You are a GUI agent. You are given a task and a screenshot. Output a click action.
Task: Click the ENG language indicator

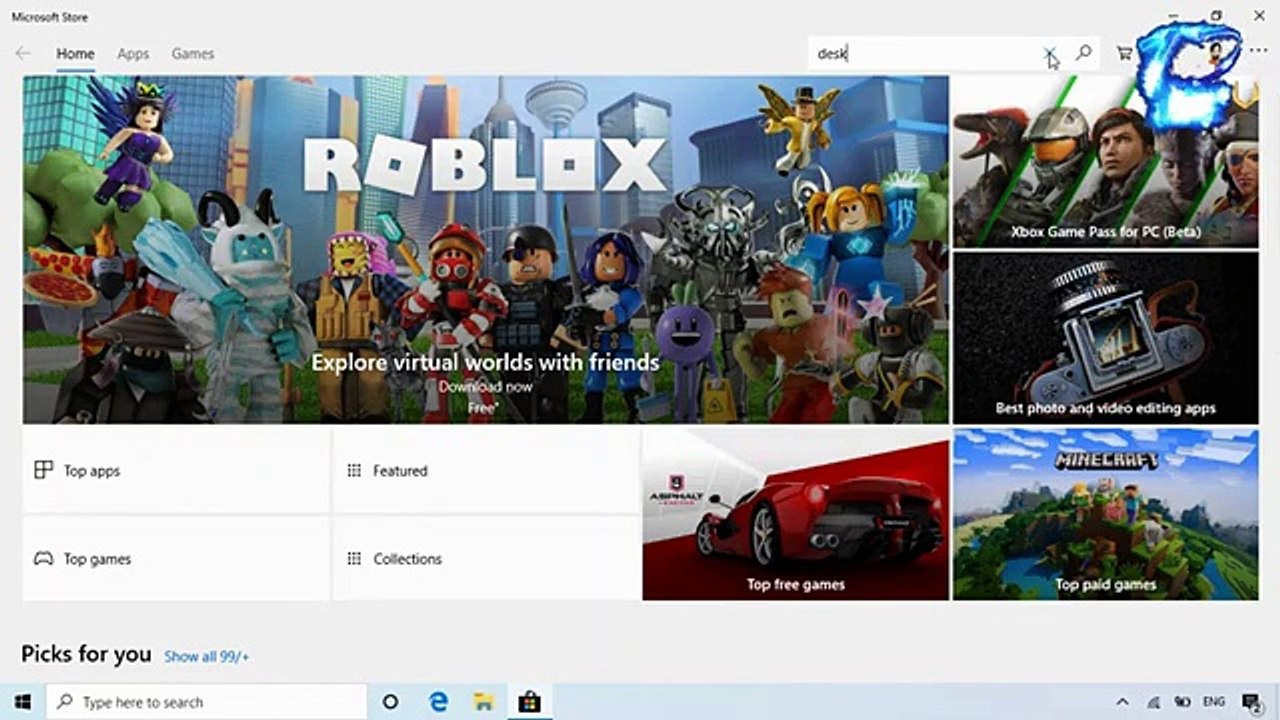(x=1214, y=702)
